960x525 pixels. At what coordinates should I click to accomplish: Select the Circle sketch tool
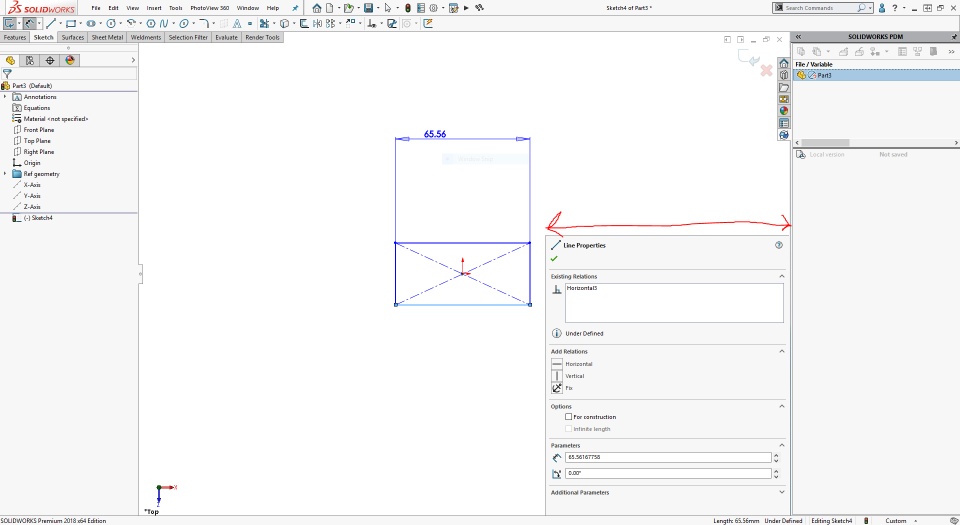(x=111, y=23)
